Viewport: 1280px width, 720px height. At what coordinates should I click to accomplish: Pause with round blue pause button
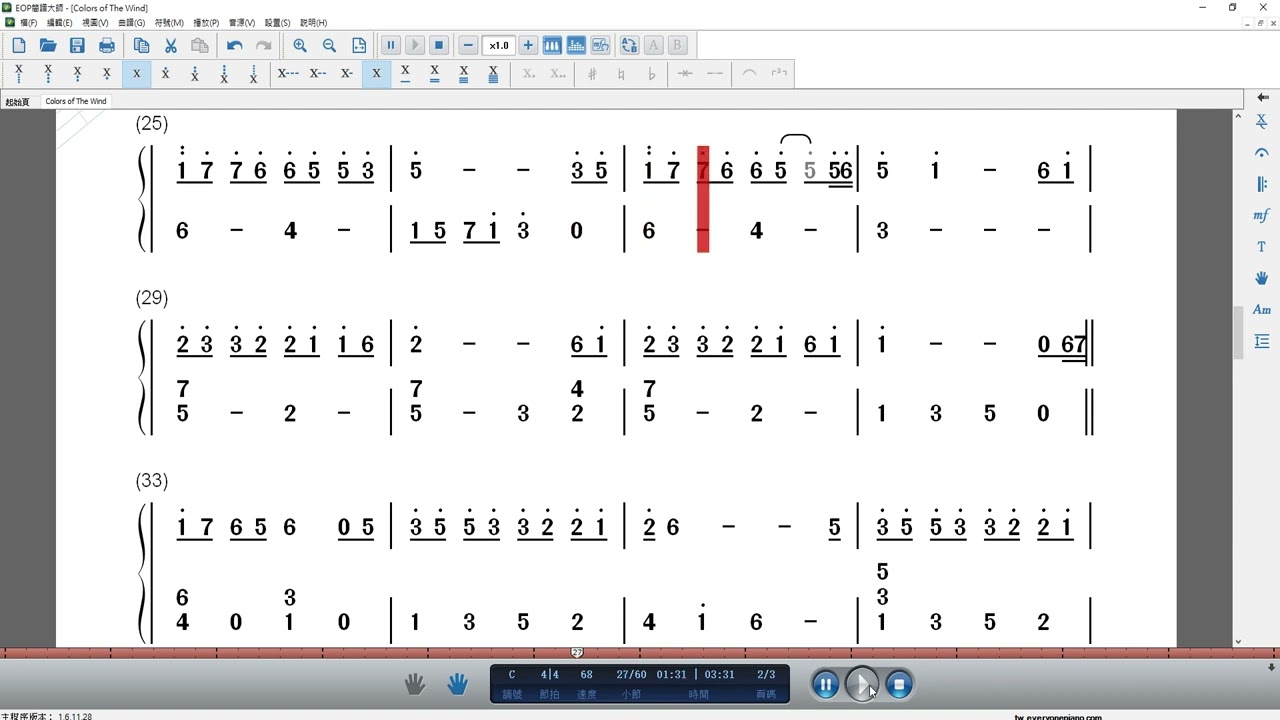(825, 685)
